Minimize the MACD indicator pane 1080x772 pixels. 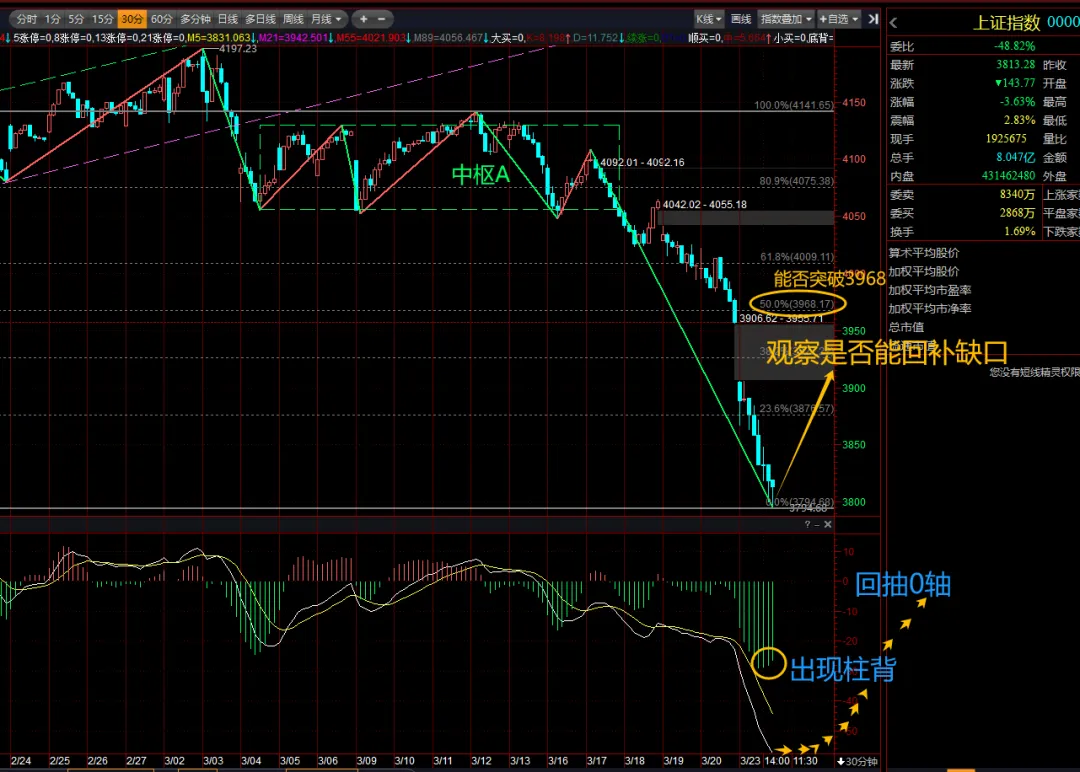[817, 525]
